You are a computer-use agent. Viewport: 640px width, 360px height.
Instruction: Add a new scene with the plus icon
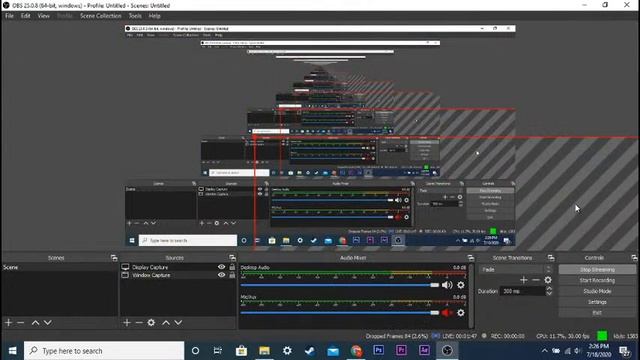point(8,322)
